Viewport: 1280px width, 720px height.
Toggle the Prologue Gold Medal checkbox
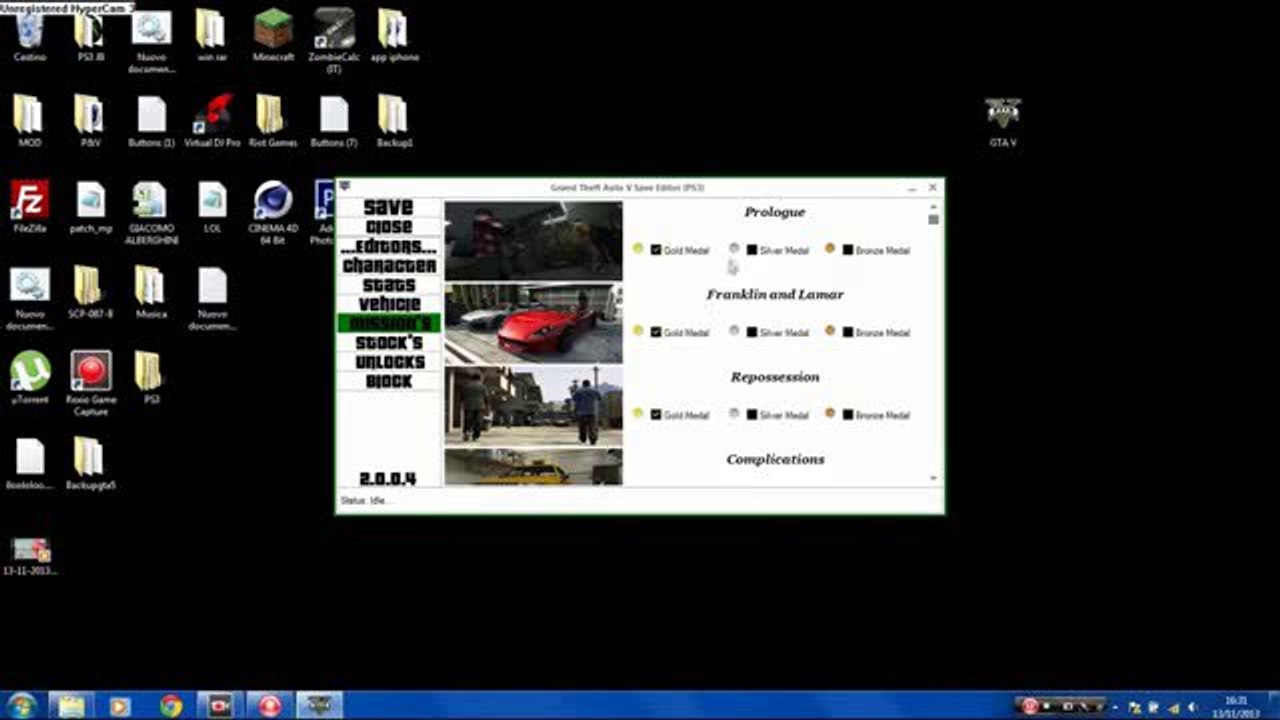point(656,250)
